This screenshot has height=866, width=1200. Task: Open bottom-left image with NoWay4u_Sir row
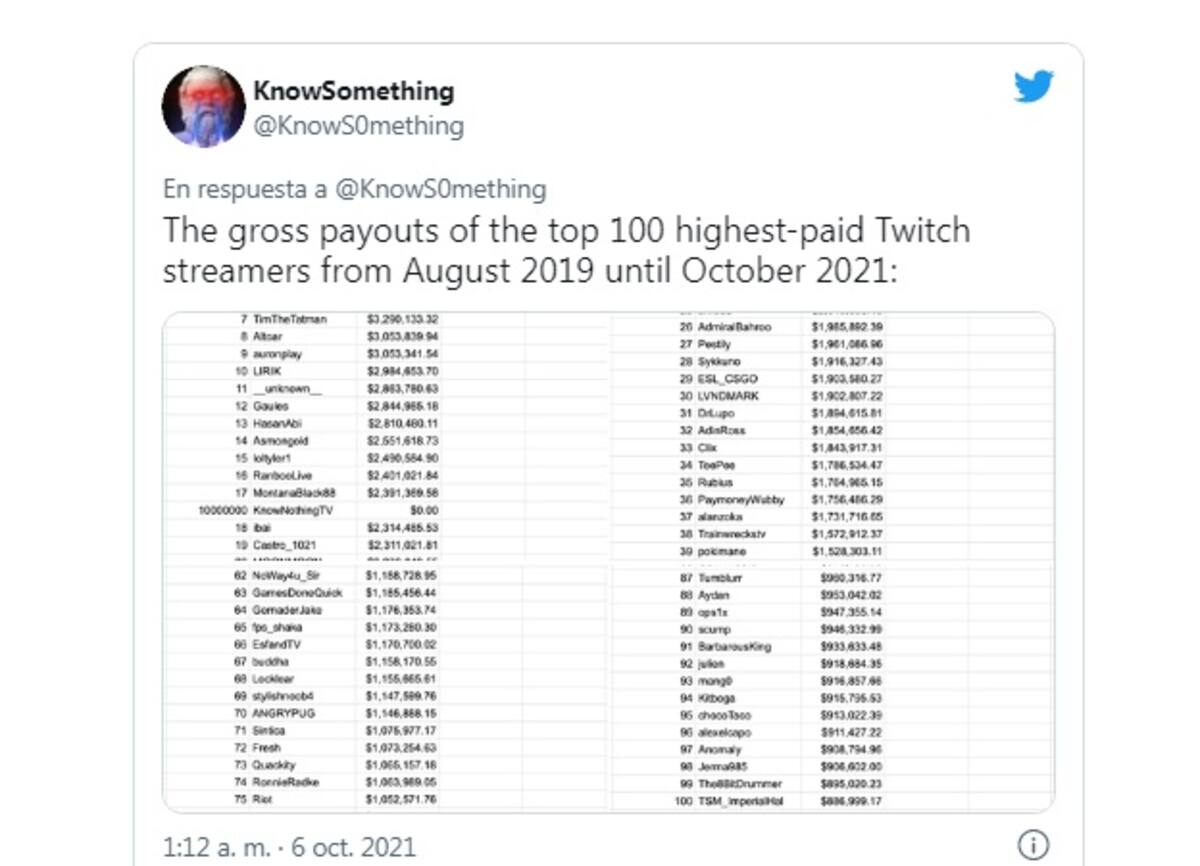coord(385,688)
